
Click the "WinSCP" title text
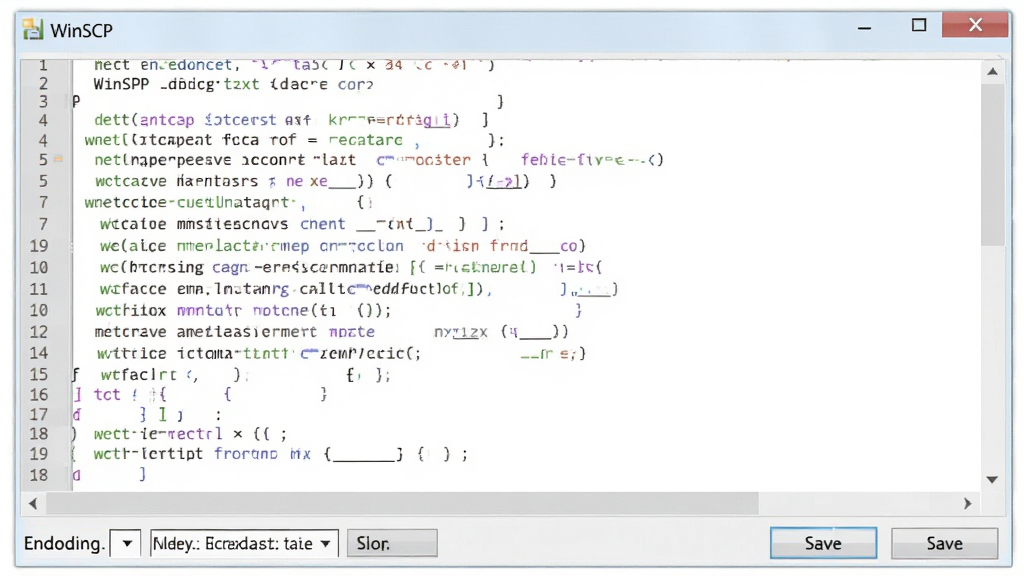click(82, 31)
